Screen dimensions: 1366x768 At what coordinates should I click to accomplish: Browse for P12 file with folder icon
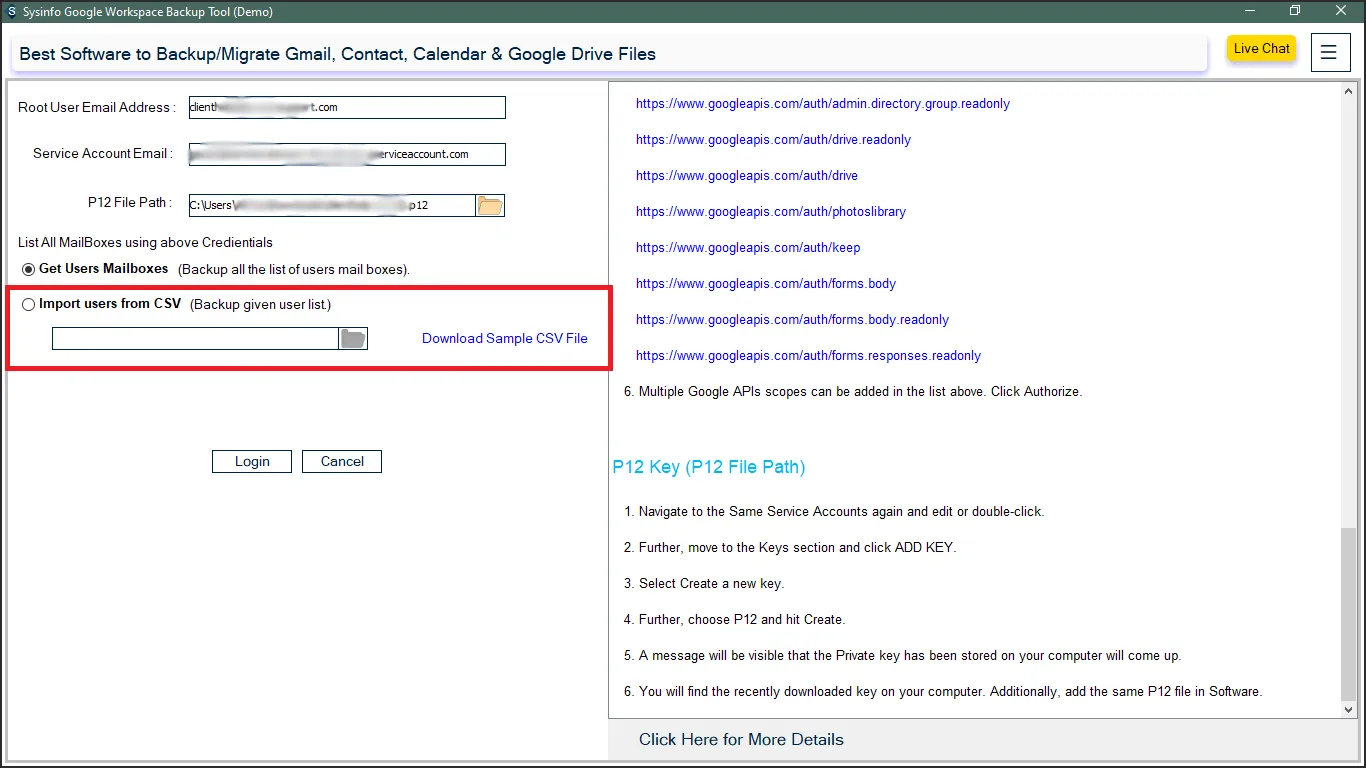pos(490,206)
